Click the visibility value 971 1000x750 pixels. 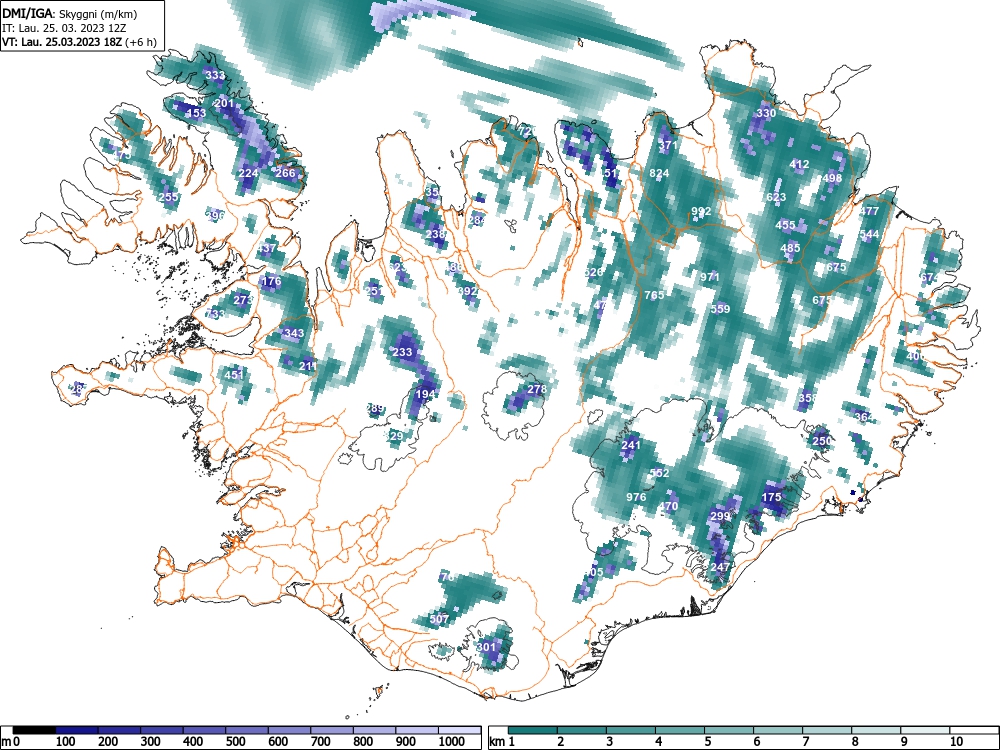pos(710,277)
